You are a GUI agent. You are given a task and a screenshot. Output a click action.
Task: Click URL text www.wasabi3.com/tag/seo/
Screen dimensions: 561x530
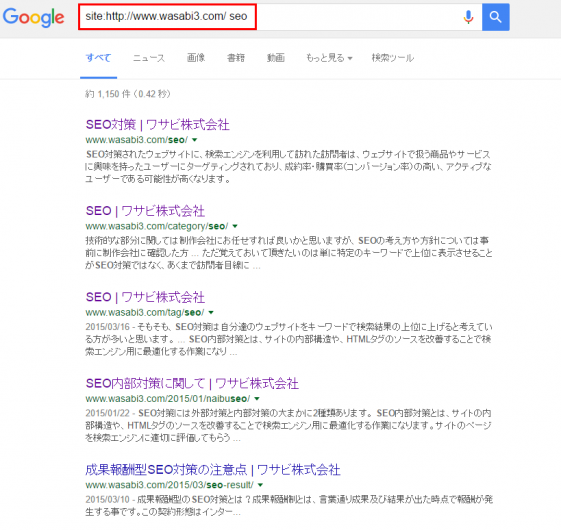pyautogui.click(x=145, y=312)
